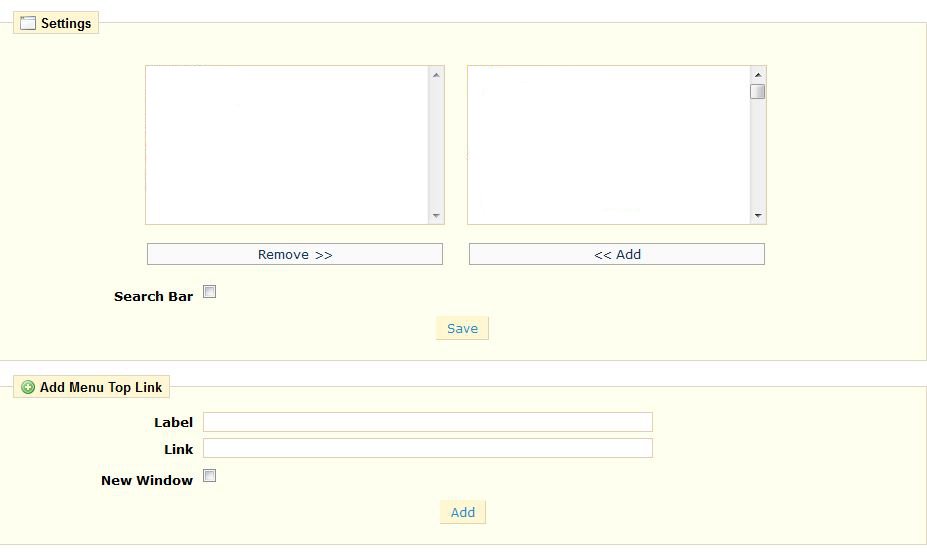Click the right list's scrollbar thumb
The height and width of the screenshot is (556, 927).
pyautogui.click(x=758, y=92)
